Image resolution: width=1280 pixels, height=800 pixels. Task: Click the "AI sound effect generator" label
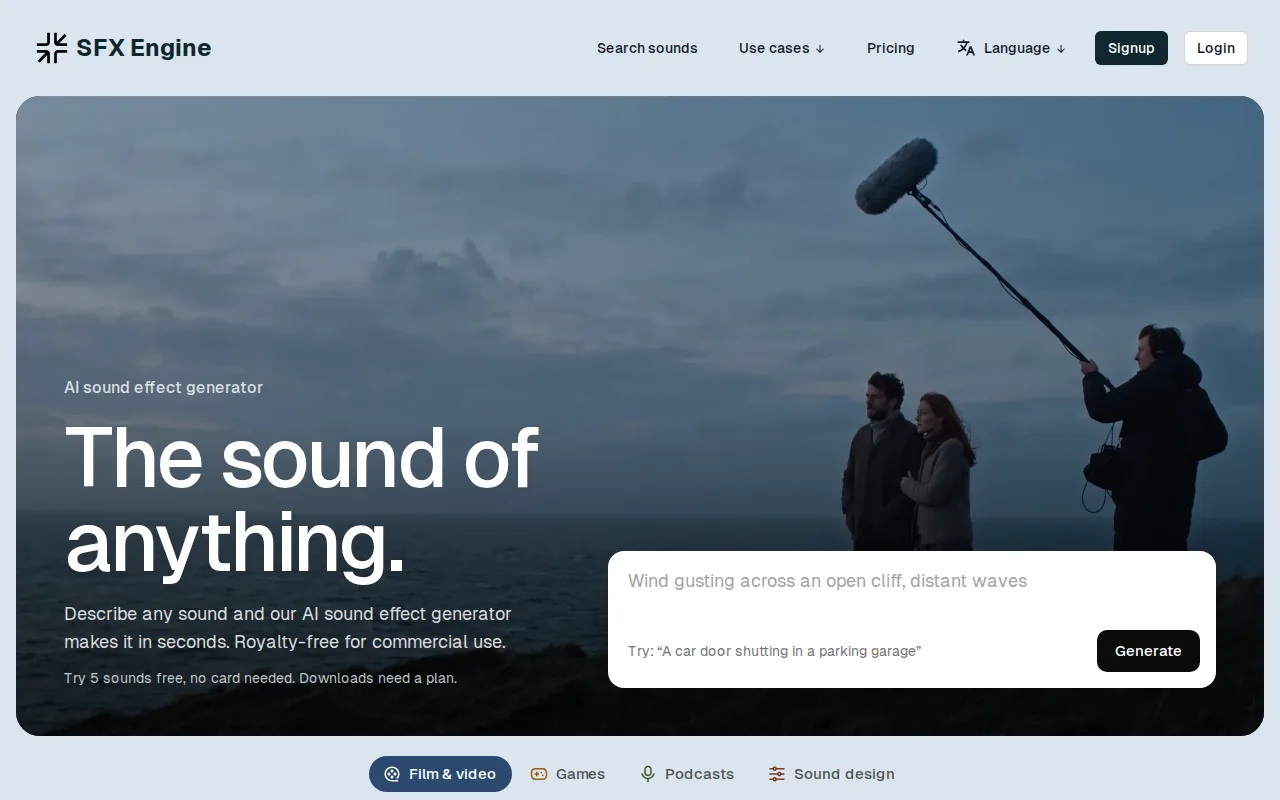[163, 387]
